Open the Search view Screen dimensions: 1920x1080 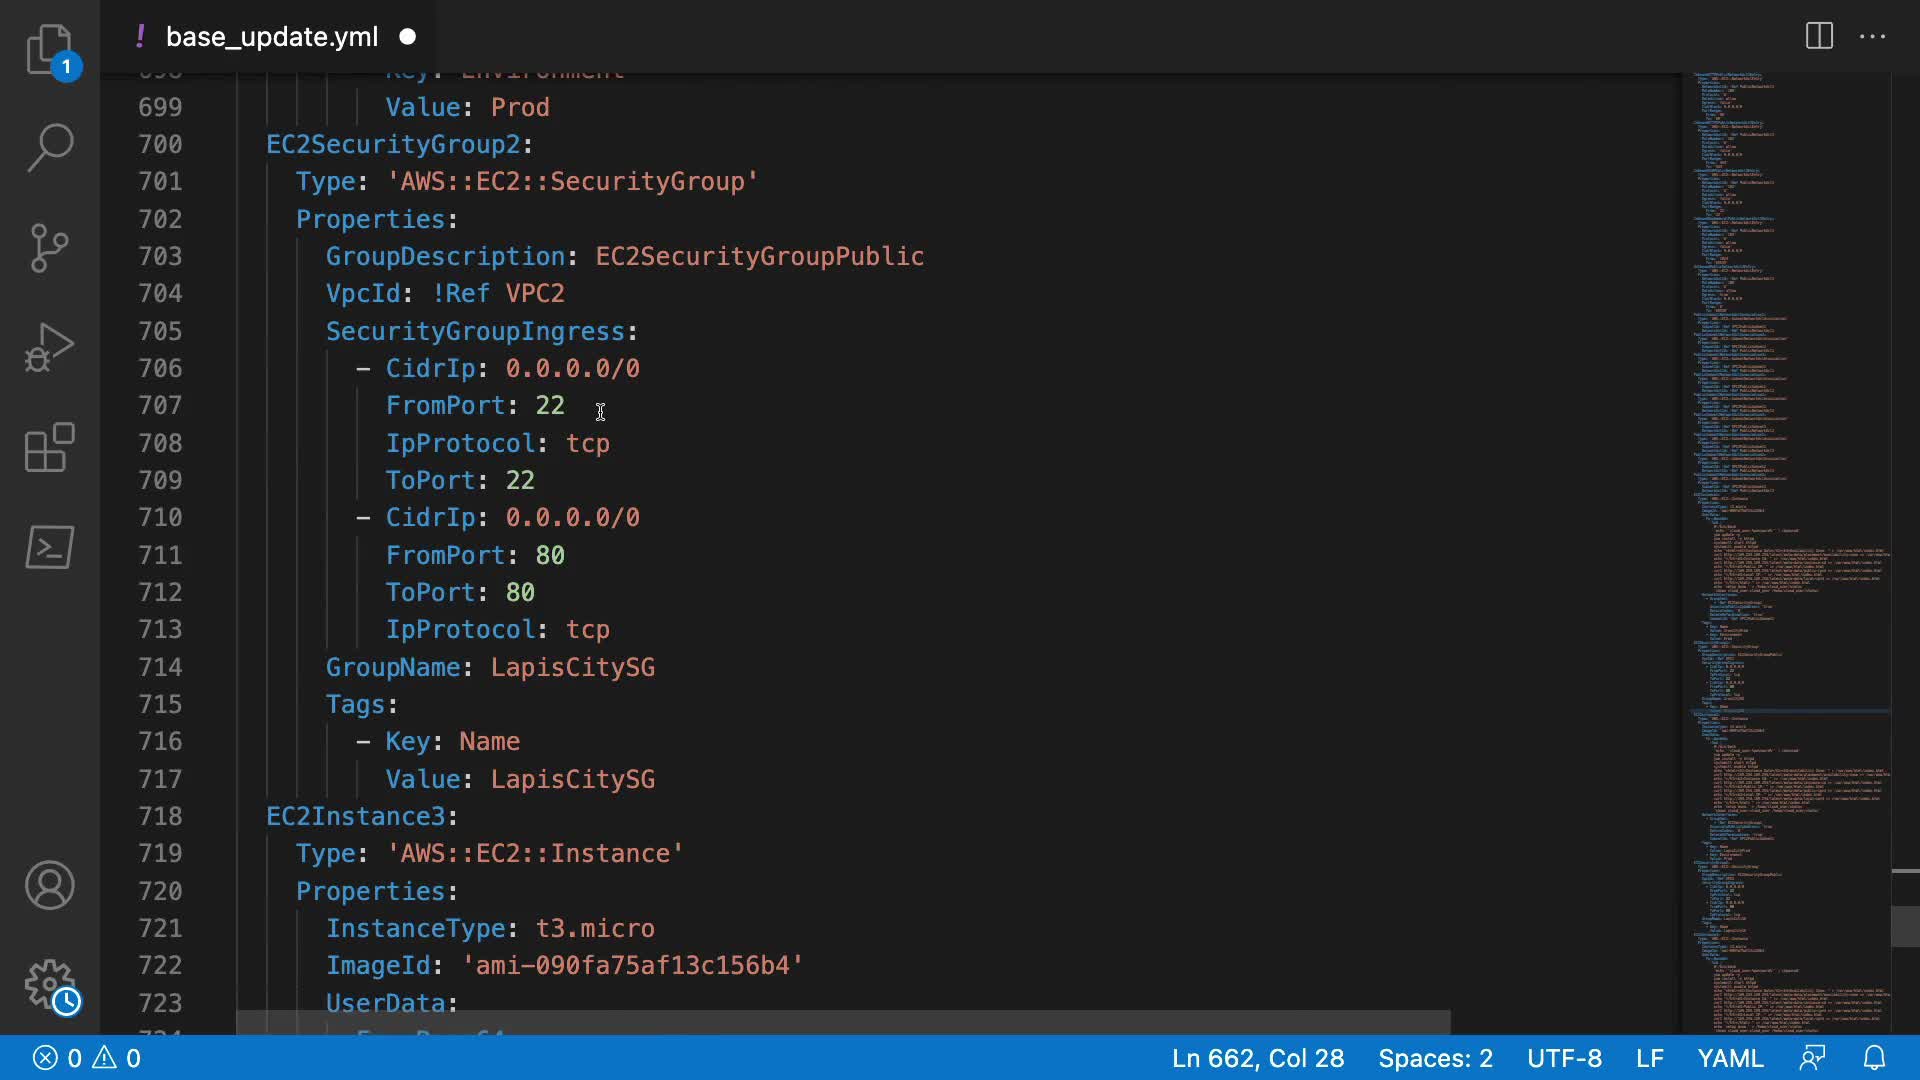click(x=49, y=148)
